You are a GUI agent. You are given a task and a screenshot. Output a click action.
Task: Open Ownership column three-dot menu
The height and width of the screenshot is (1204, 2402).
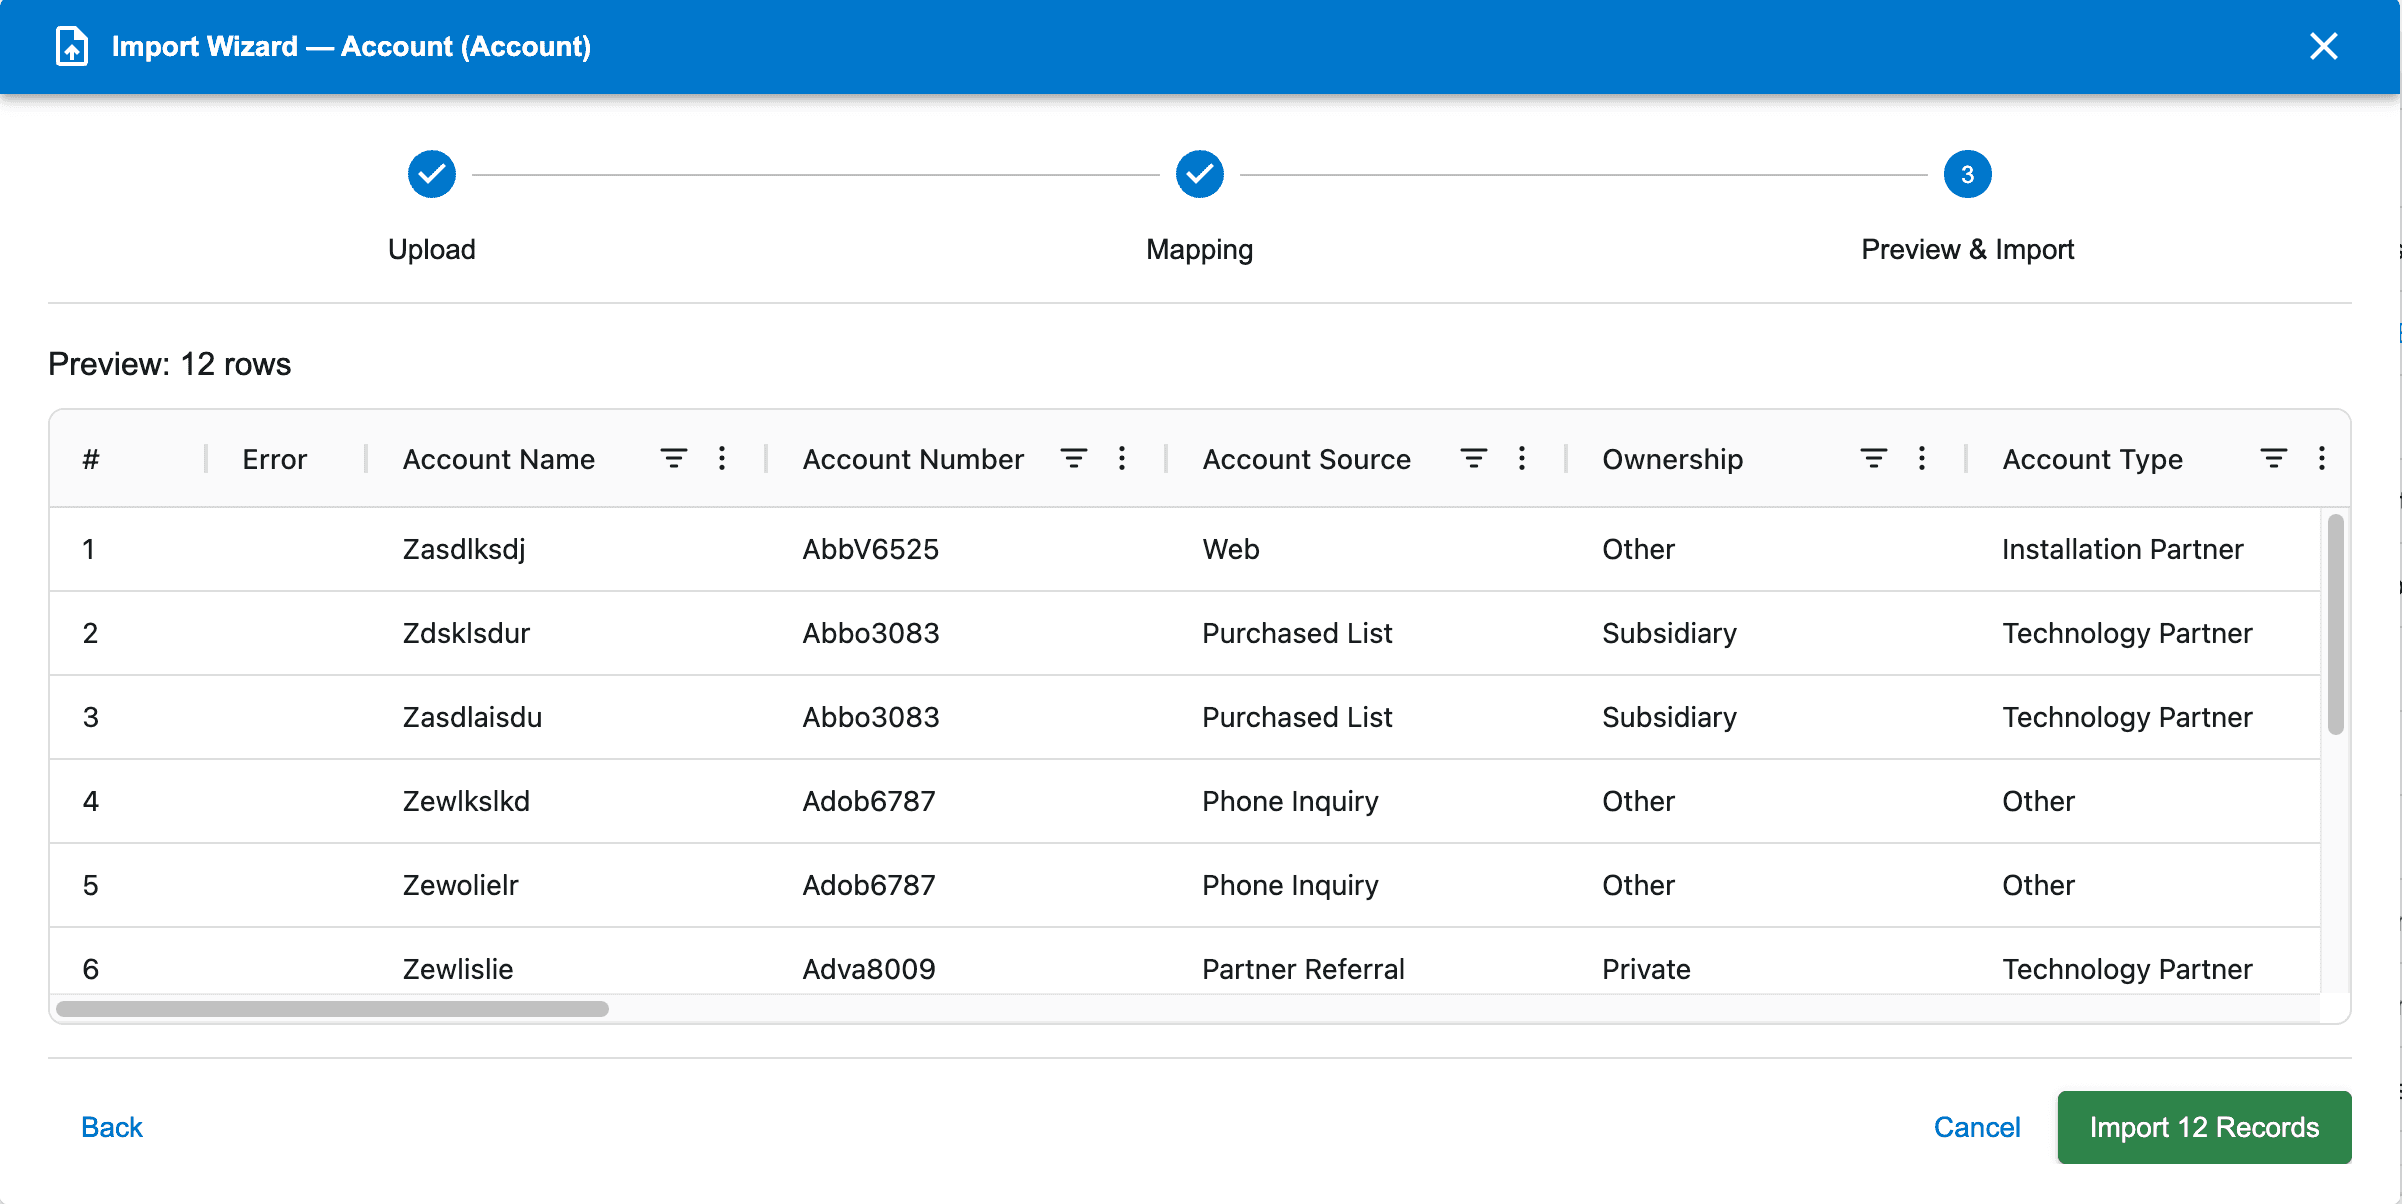click(x=1922, y=459)
